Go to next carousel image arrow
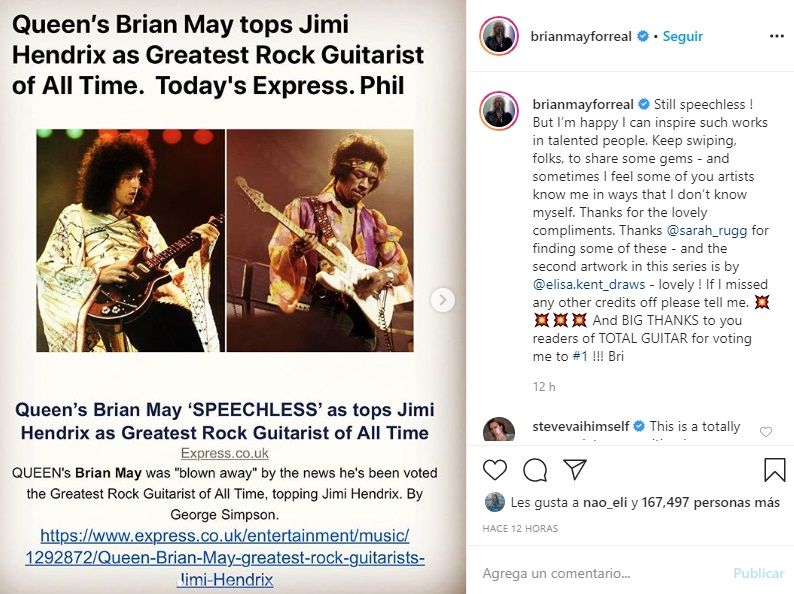The image size is (794, 594). click(443, 299)
